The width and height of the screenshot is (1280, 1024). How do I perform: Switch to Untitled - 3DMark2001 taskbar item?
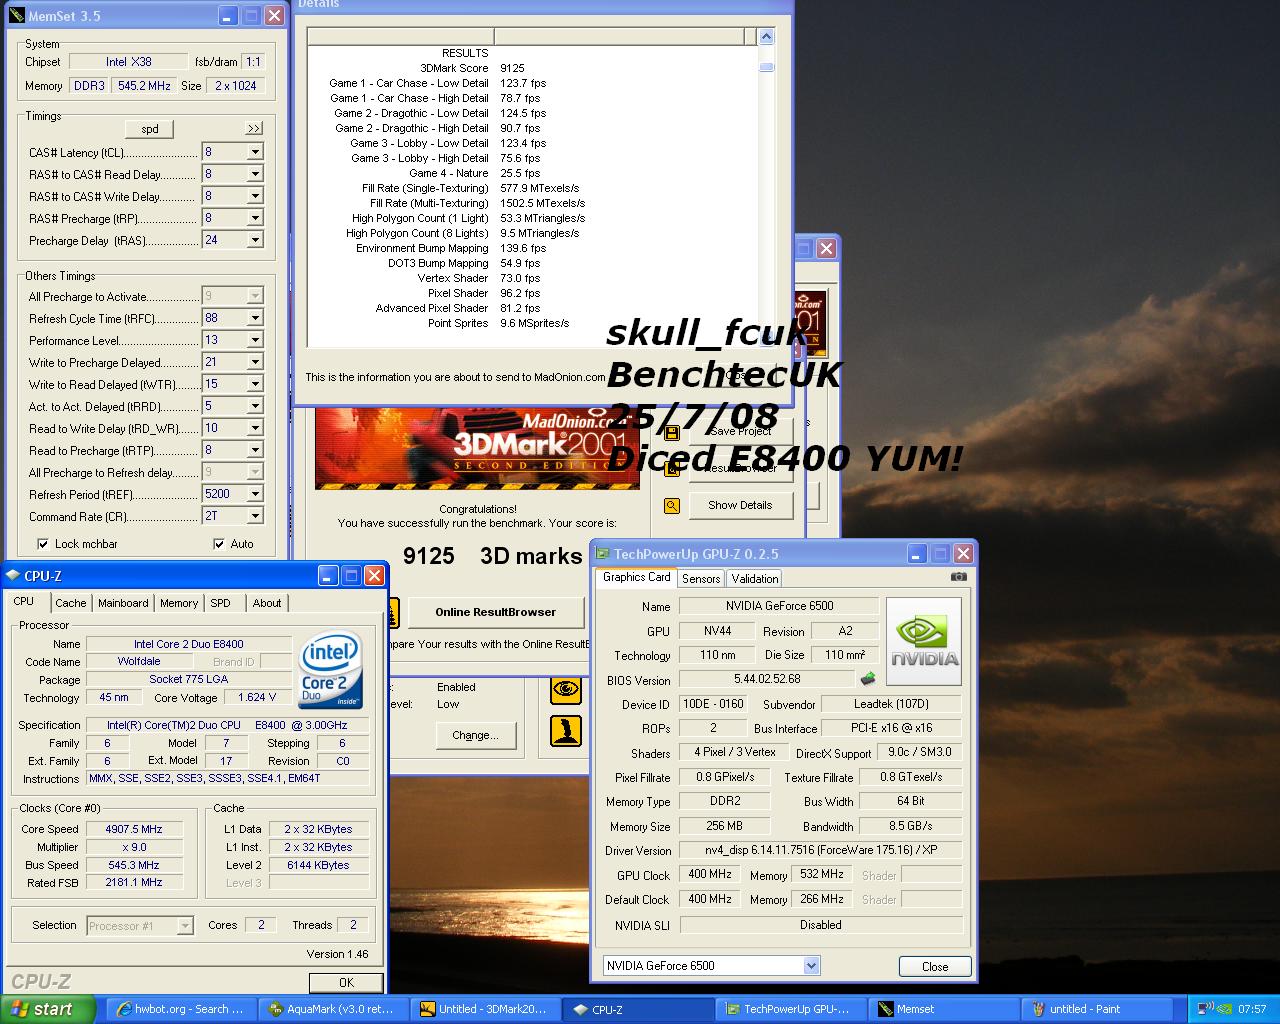pos(486,1009)
